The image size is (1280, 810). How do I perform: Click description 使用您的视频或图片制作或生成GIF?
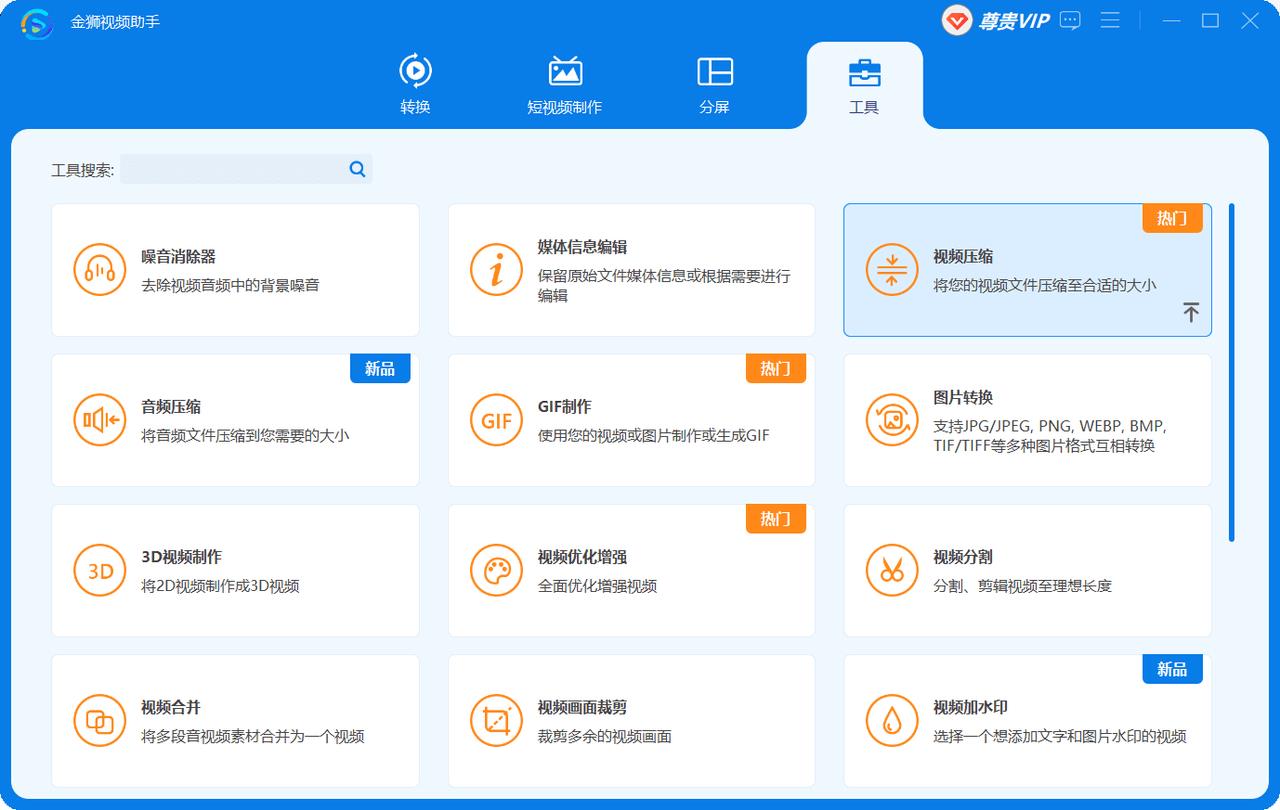pyautogui.click(x=653, y=435)
